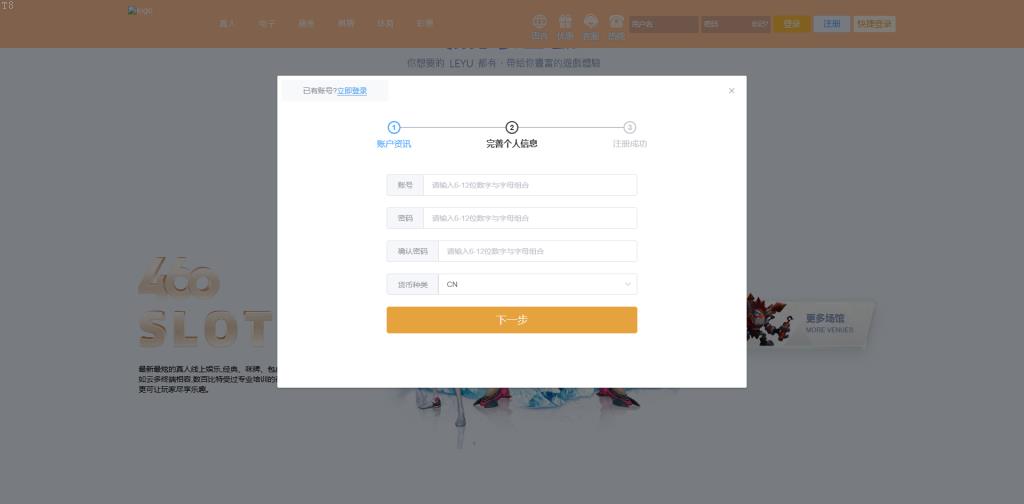1024x504 pixels.
Task: Click the globe icon in the header
Action: click(x=540, y=21)
